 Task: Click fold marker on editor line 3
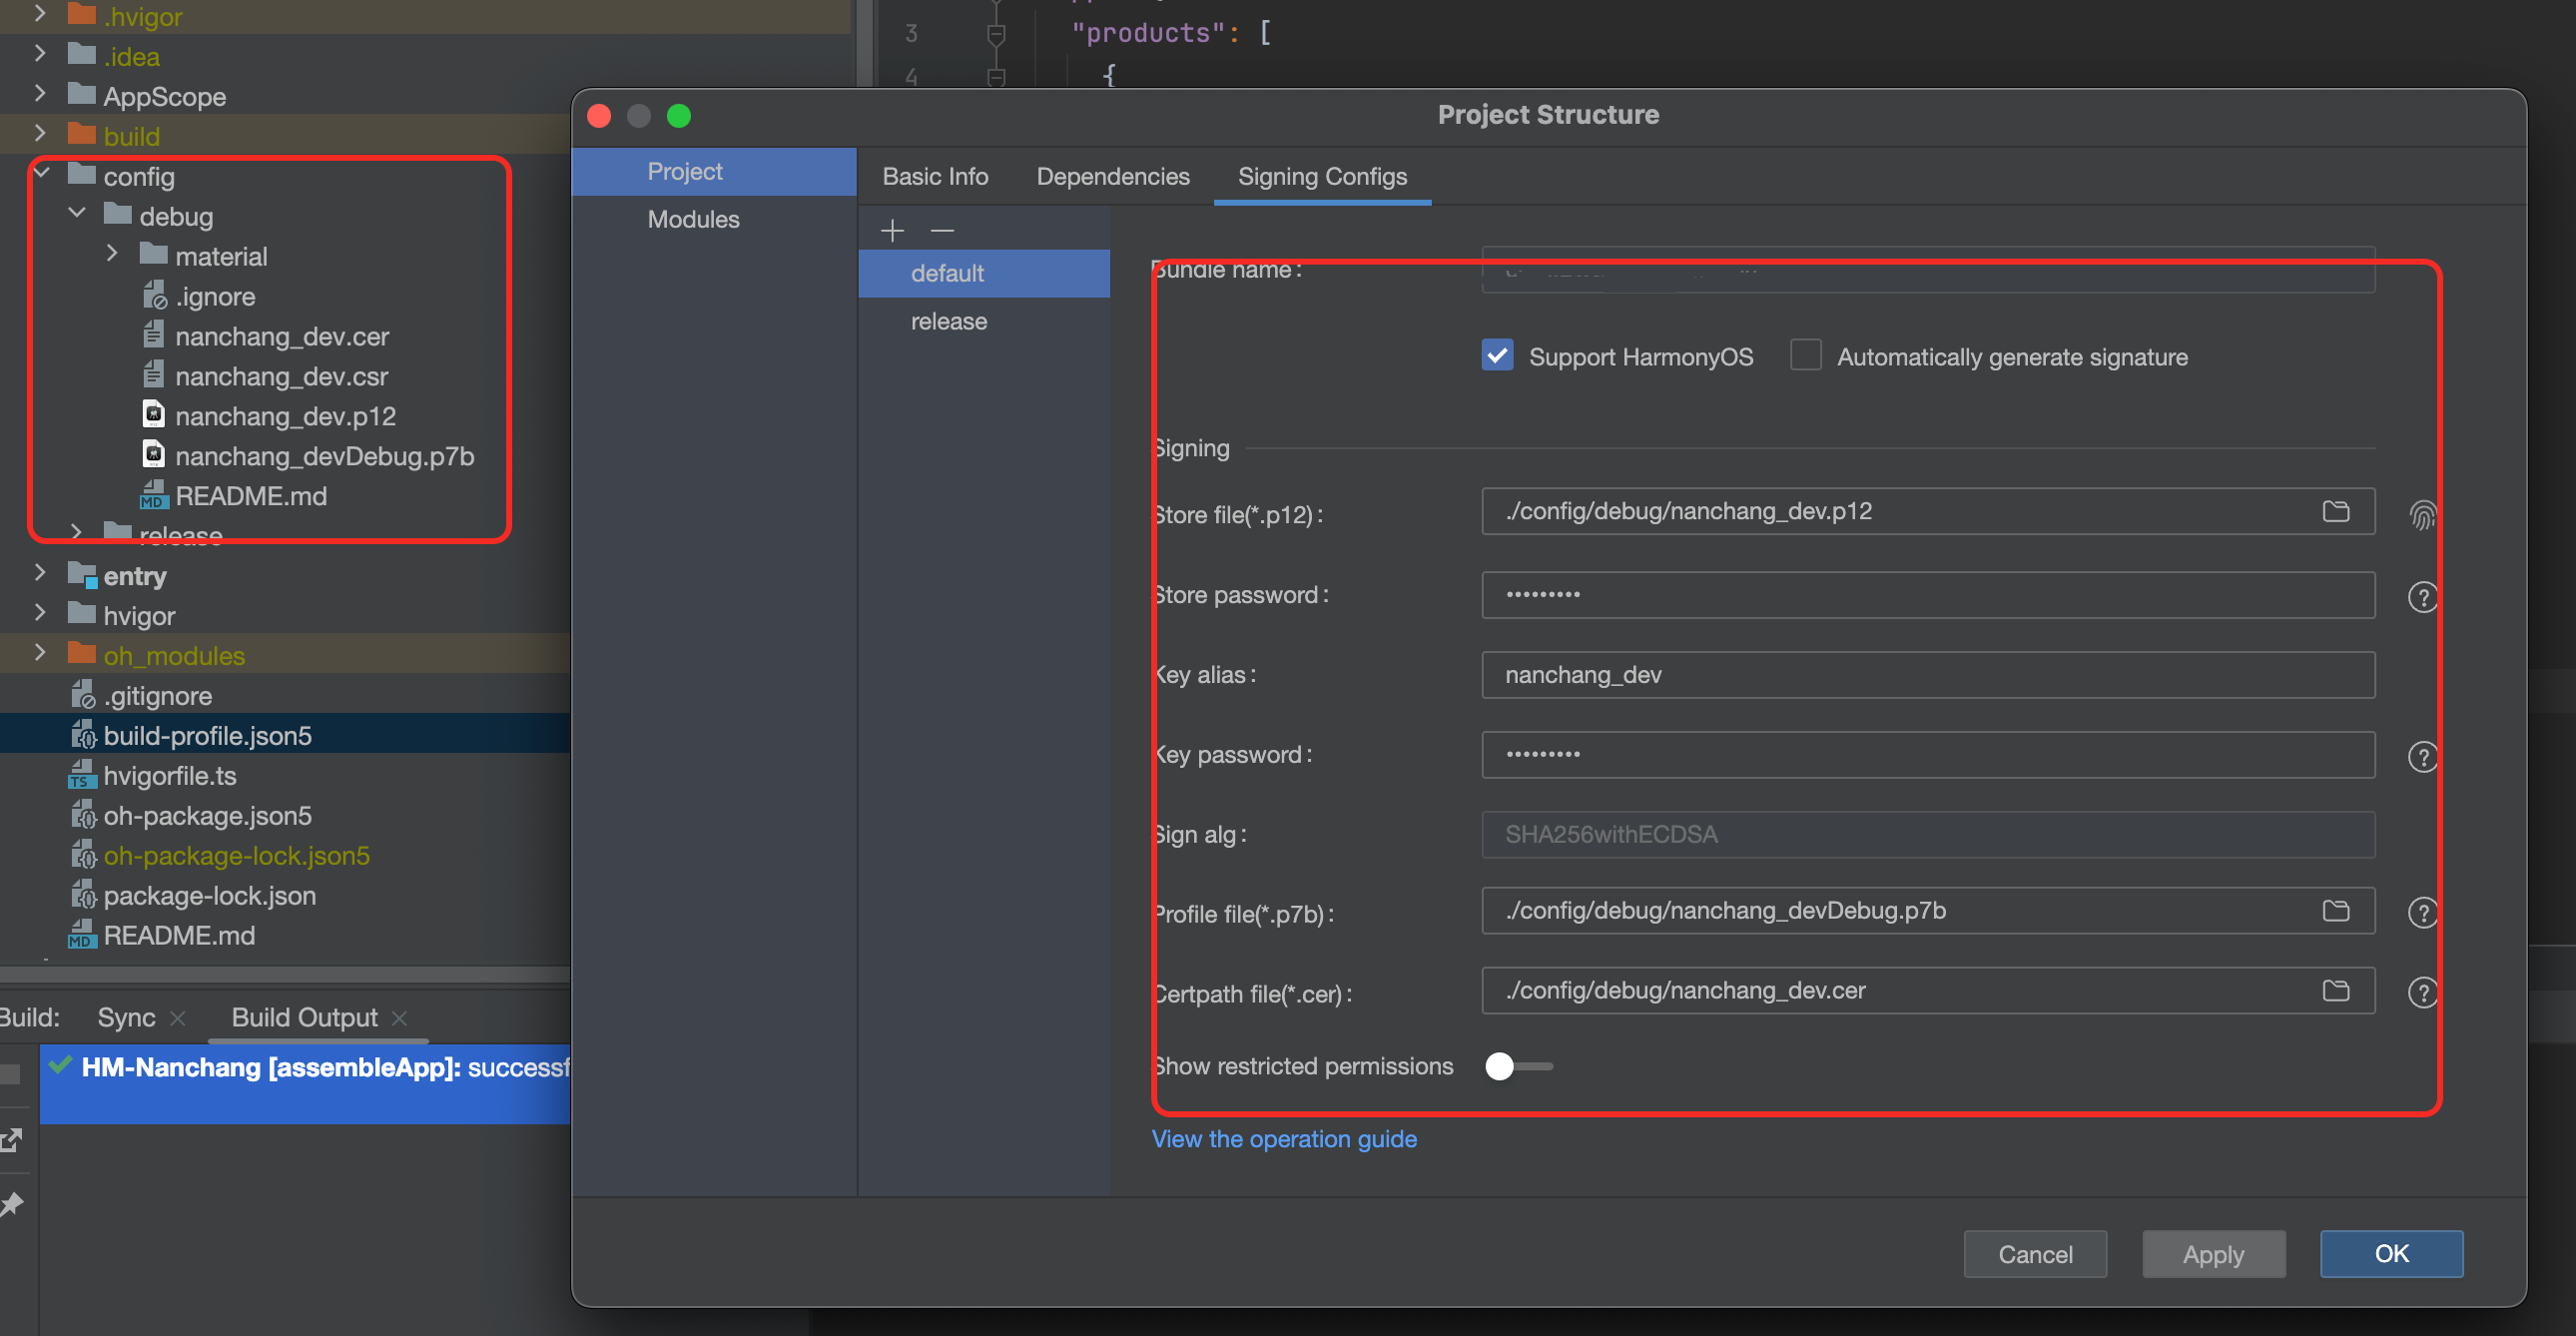pos(996,35)
